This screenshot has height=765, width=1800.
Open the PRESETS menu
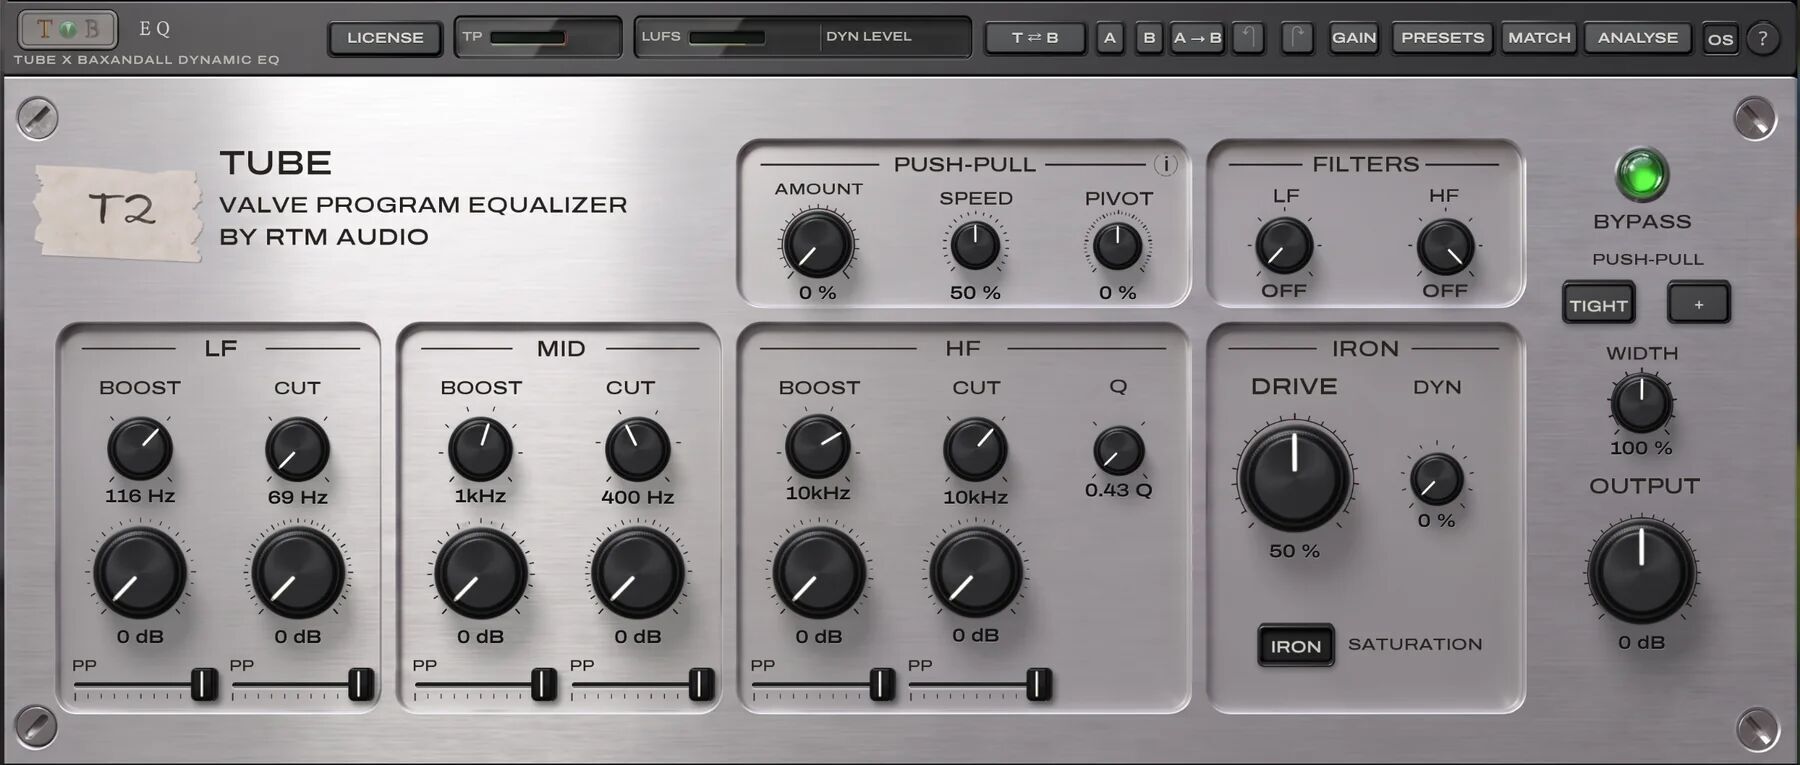1442,38
